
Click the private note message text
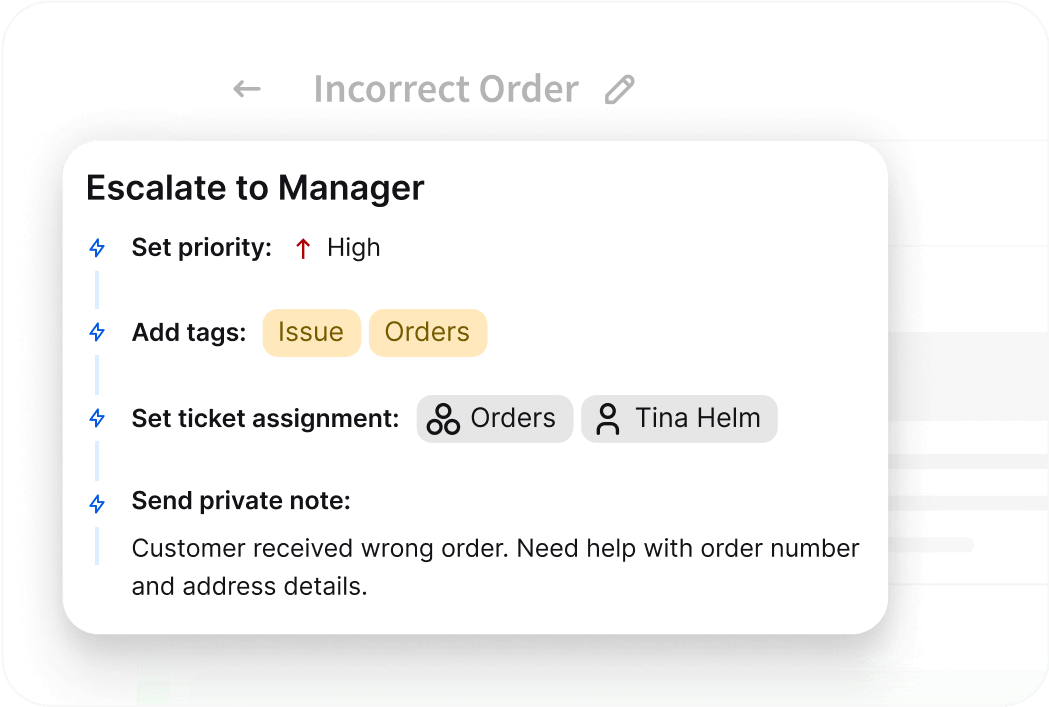click(495, 567)
